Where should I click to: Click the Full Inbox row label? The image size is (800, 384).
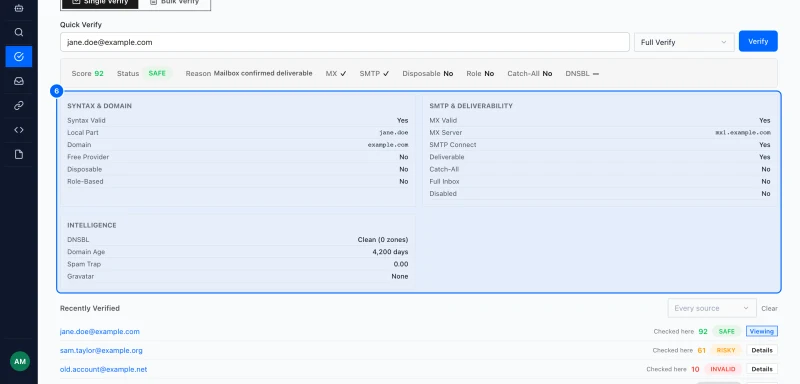pyautogui.click(x=444, y=182)
